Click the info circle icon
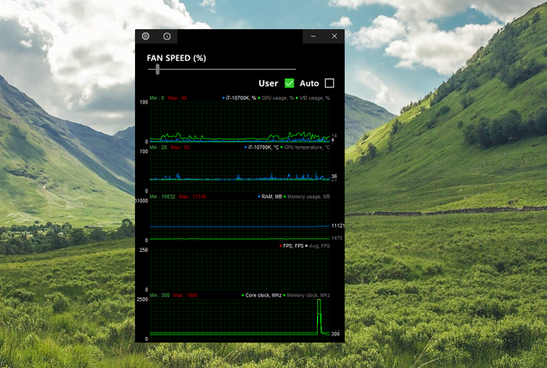Viewport: 547px width, 368px height. pyautogui.click(x=167, y=36)
